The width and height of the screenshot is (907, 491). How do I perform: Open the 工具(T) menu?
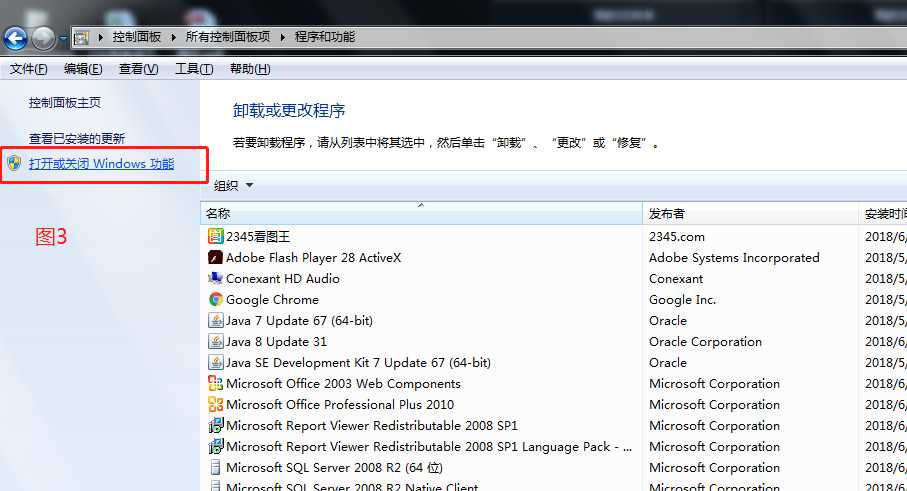pyautogui.click(x=194, y=69)
